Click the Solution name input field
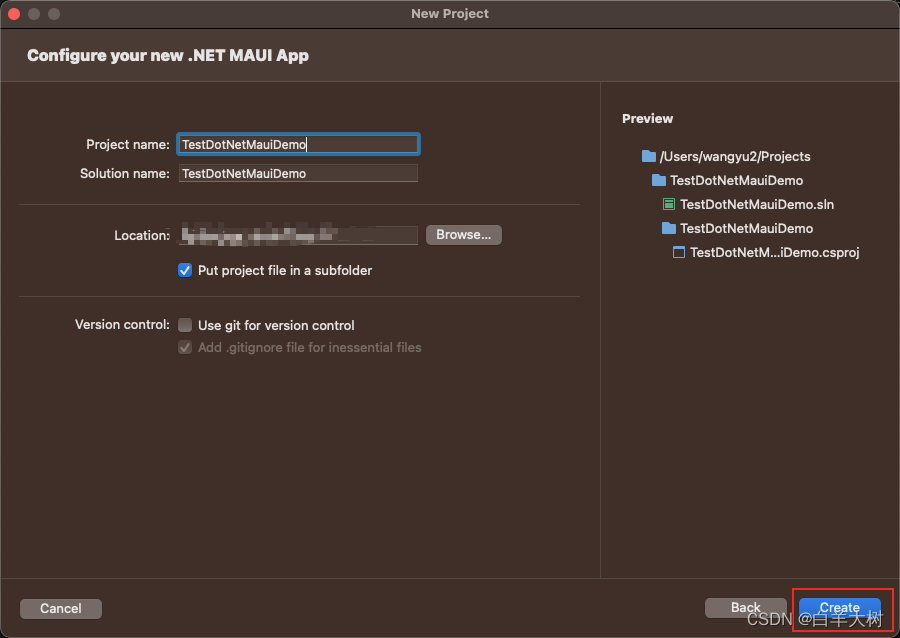900x638 pixels. pyautogui.click(x=297, y=173)
